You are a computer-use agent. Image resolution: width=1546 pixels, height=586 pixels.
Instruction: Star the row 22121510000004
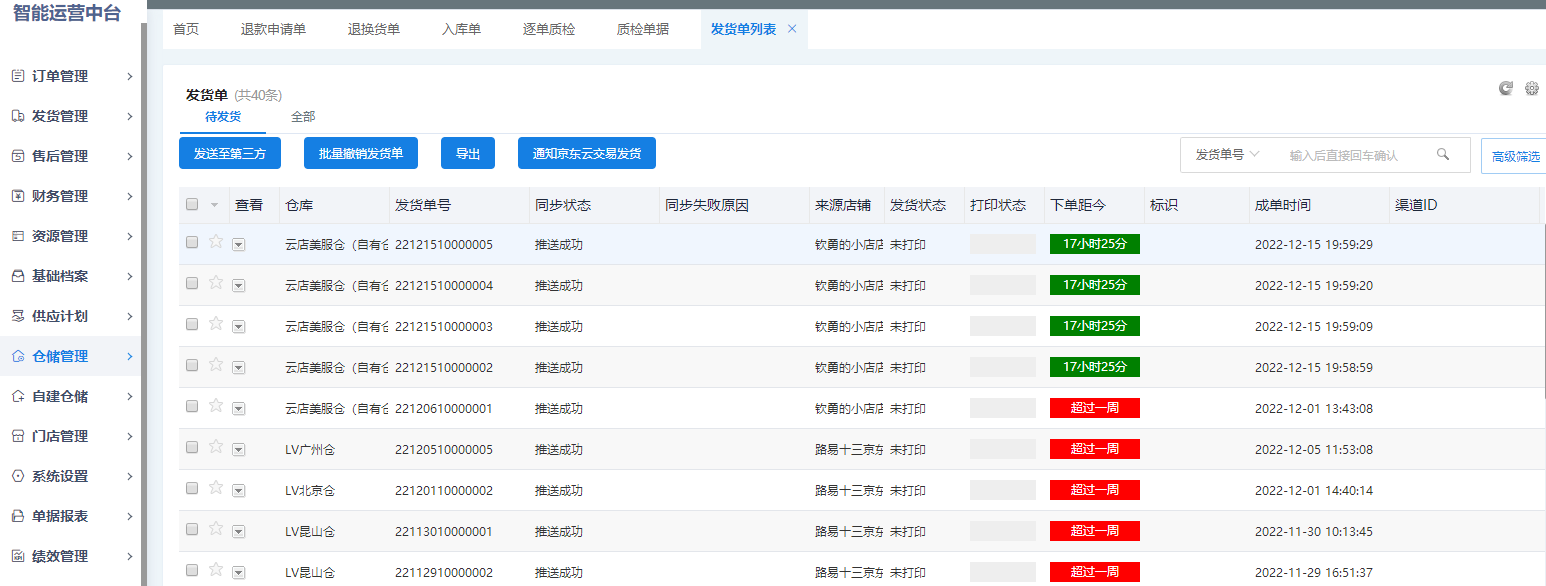pyautogui.click(x=215, y=283)
